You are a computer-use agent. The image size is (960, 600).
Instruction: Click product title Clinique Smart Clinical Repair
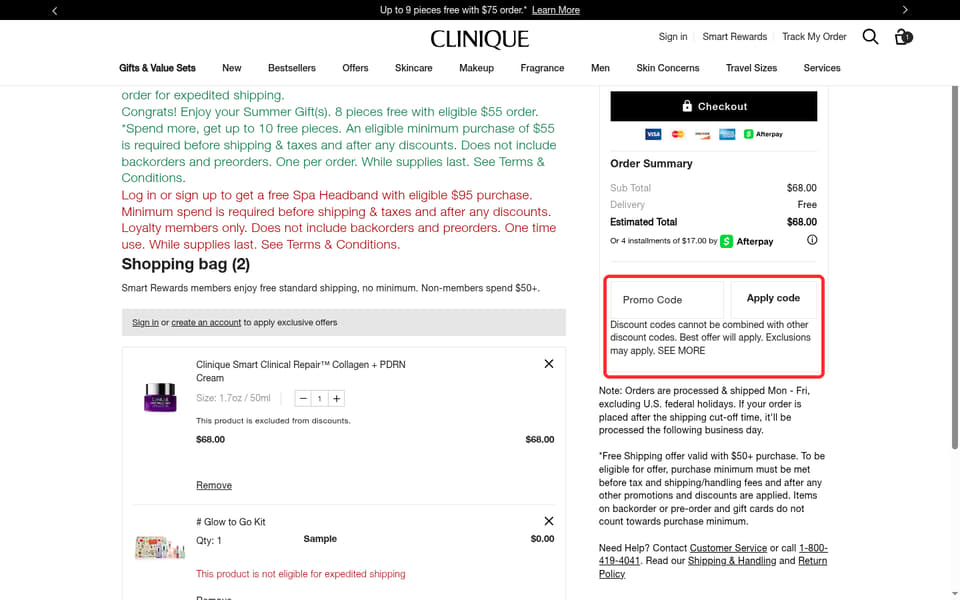pos(301,371)
